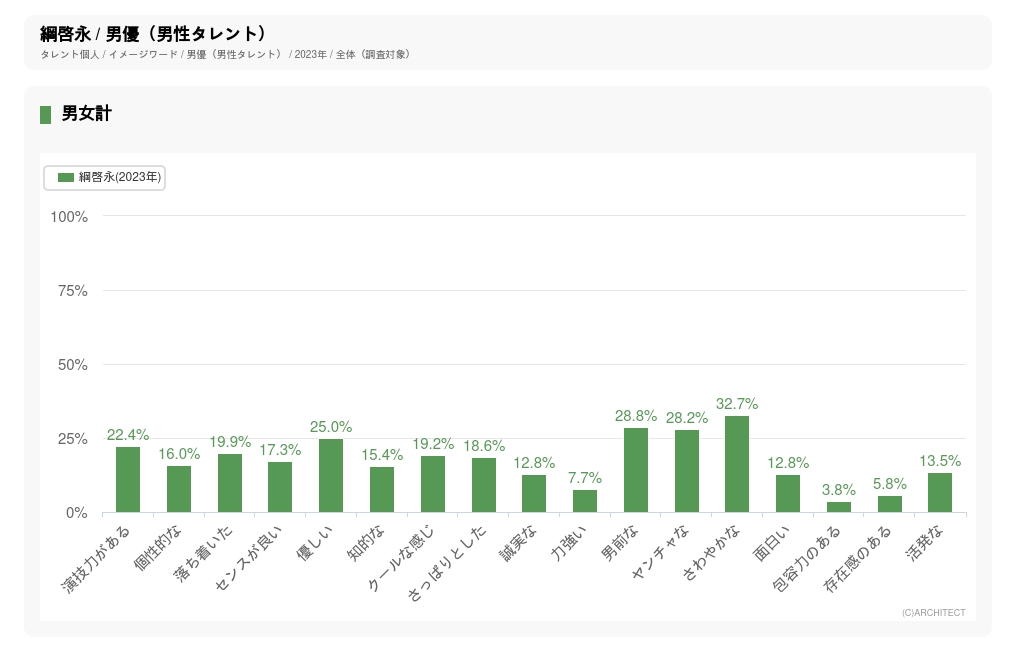Click the 包容力のある 3.8% bar

(x=839, y=507)
